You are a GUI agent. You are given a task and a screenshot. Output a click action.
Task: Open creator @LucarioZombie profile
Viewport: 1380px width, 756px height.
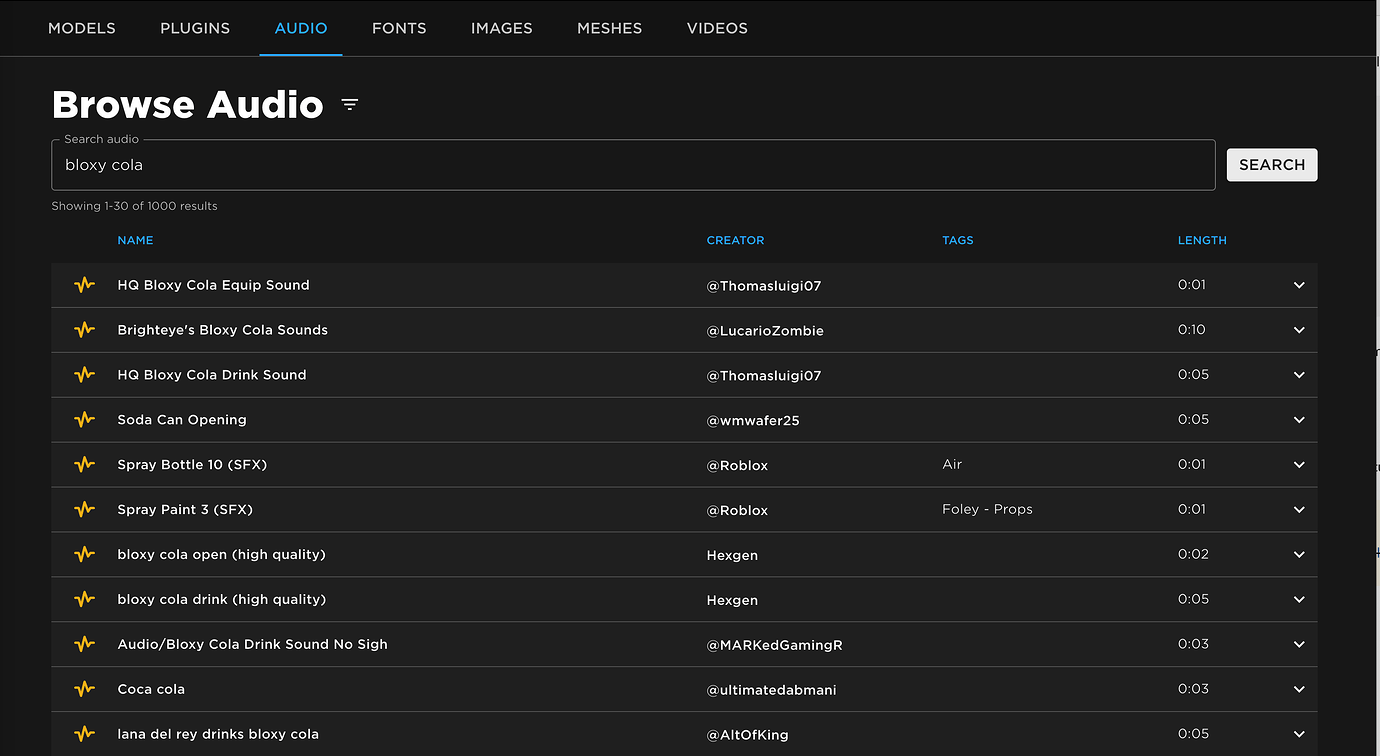765,331
